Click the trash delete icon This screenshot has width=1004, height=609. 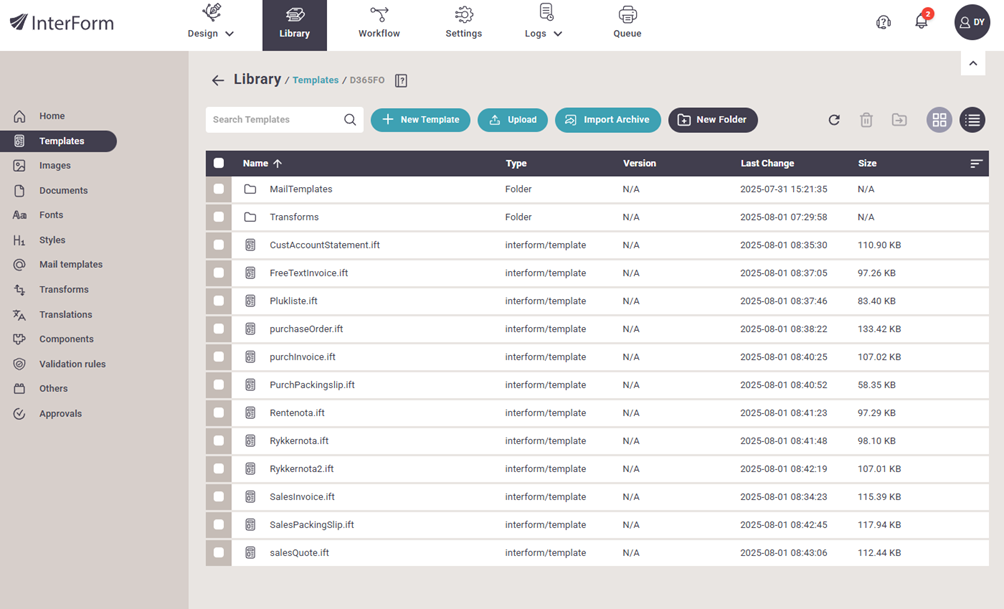coord(867,120)
